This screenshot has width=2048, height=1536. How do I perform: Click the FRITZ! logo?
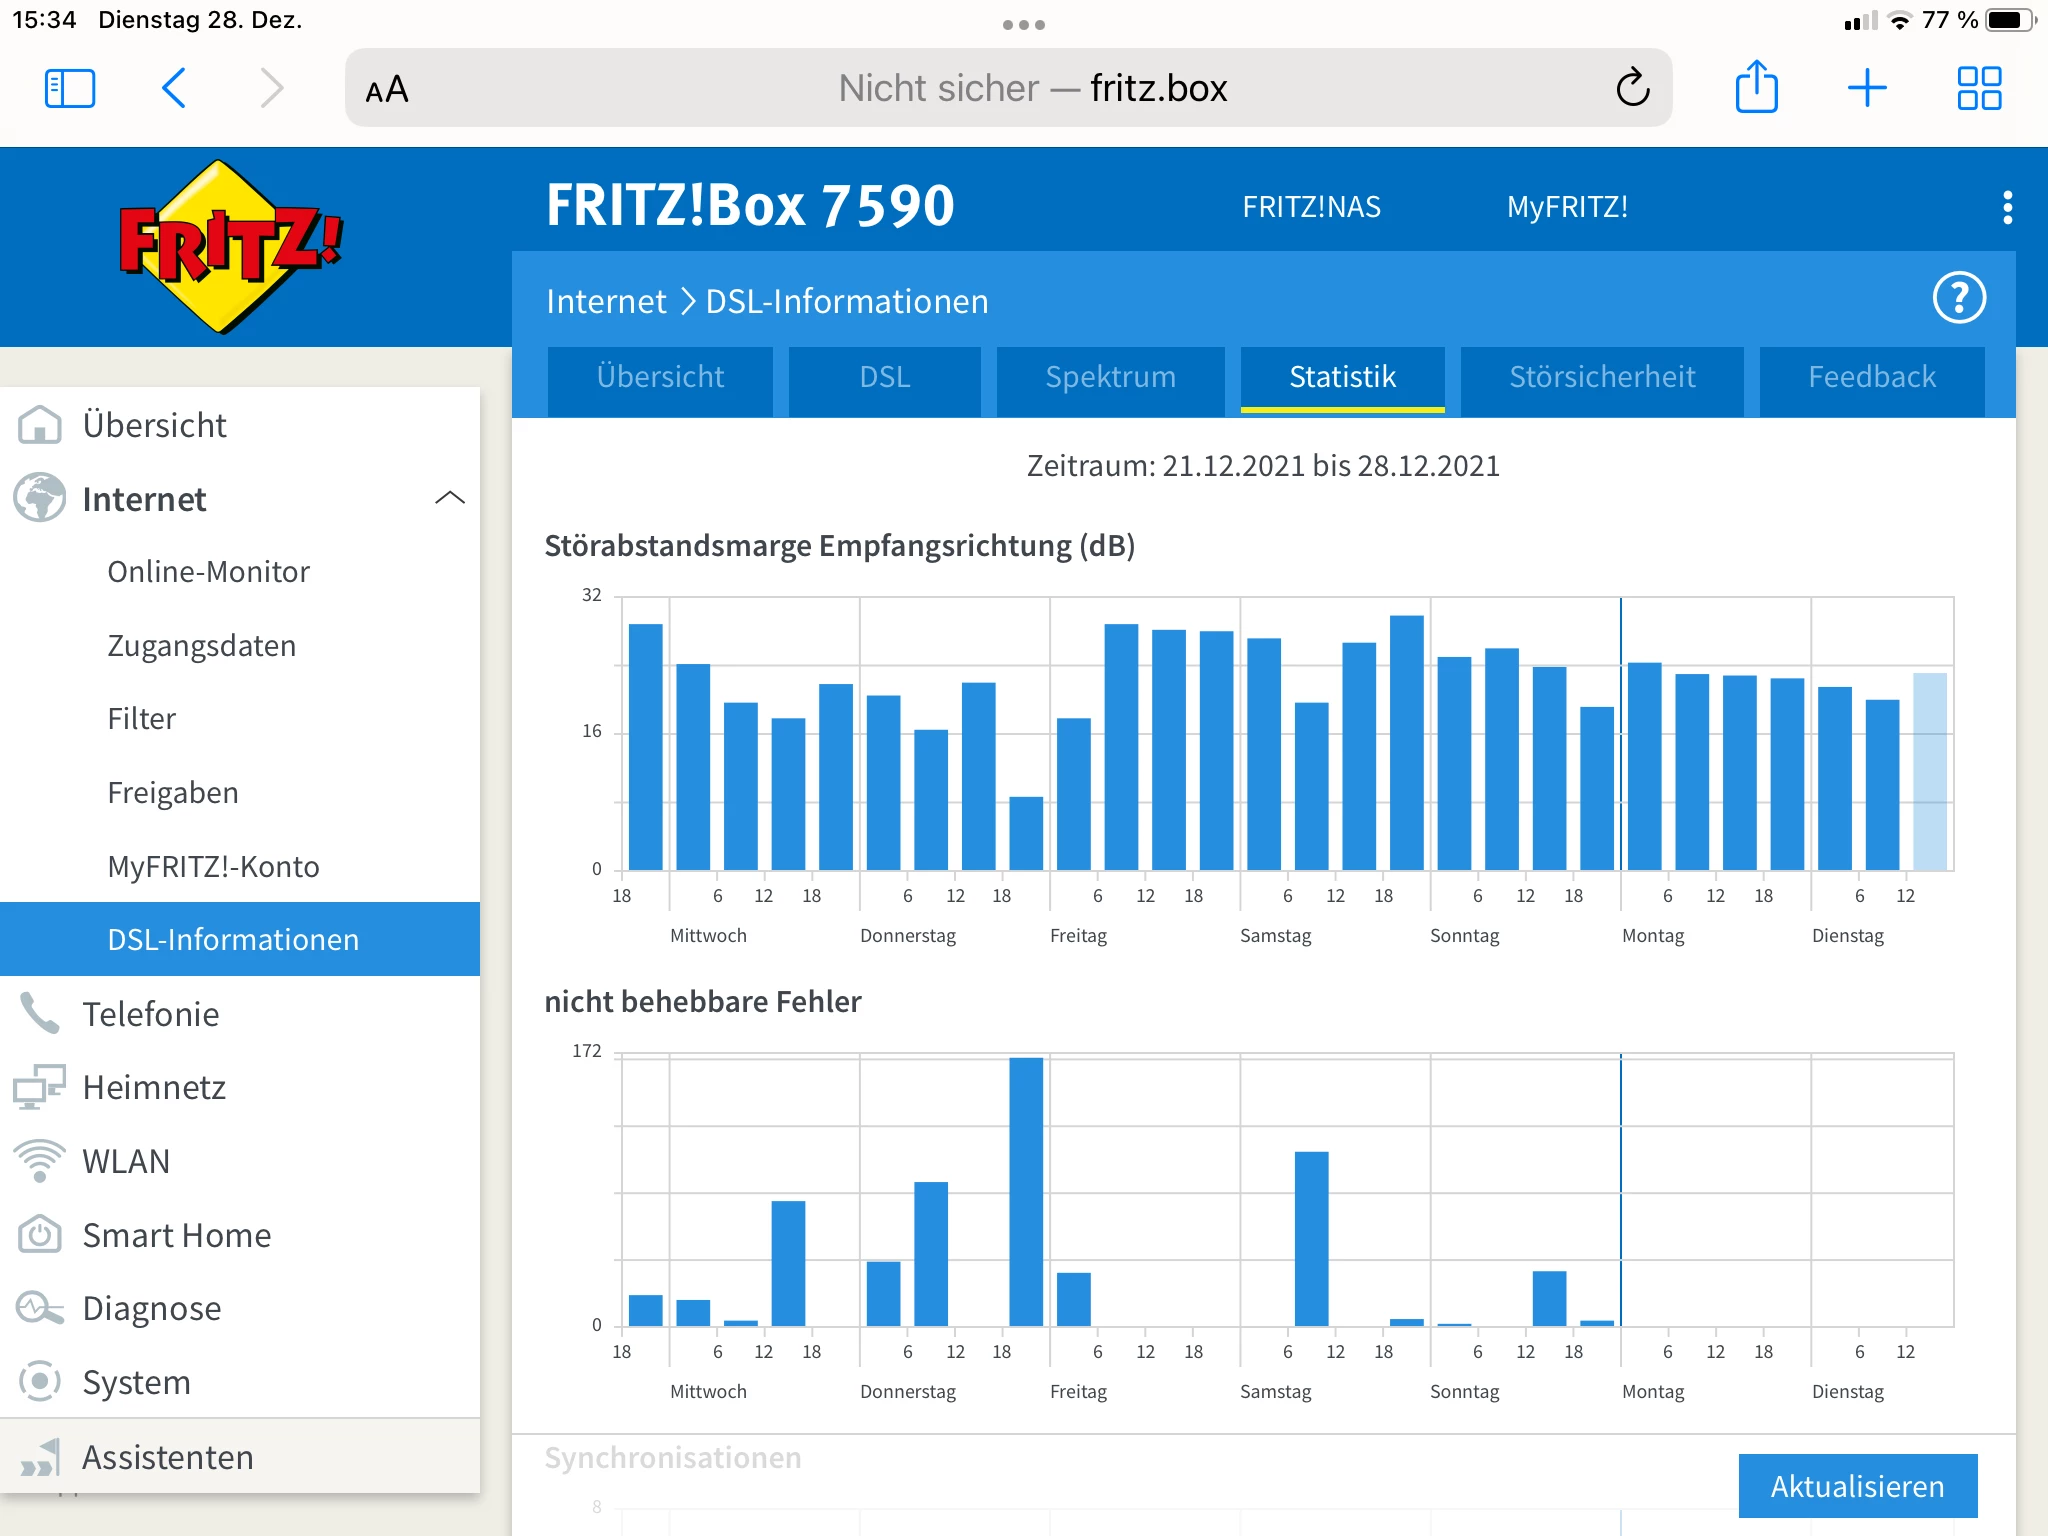click(x=230, y=246)
